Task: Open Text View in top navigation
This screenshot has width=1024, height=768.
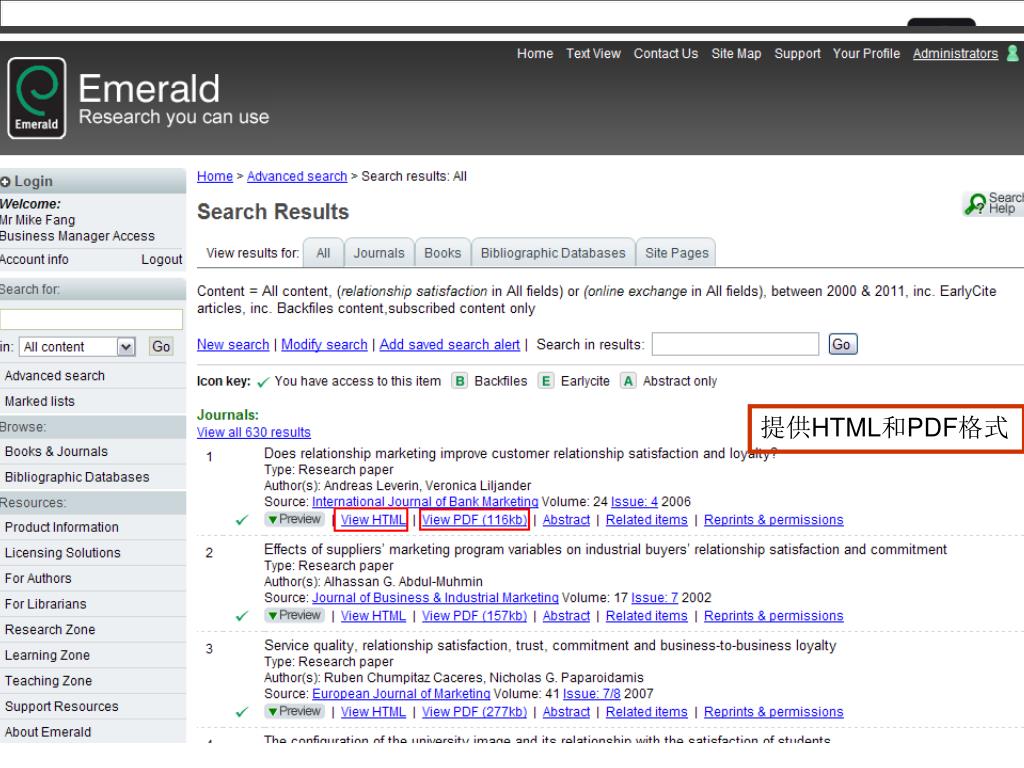Action: pos(593,54)
